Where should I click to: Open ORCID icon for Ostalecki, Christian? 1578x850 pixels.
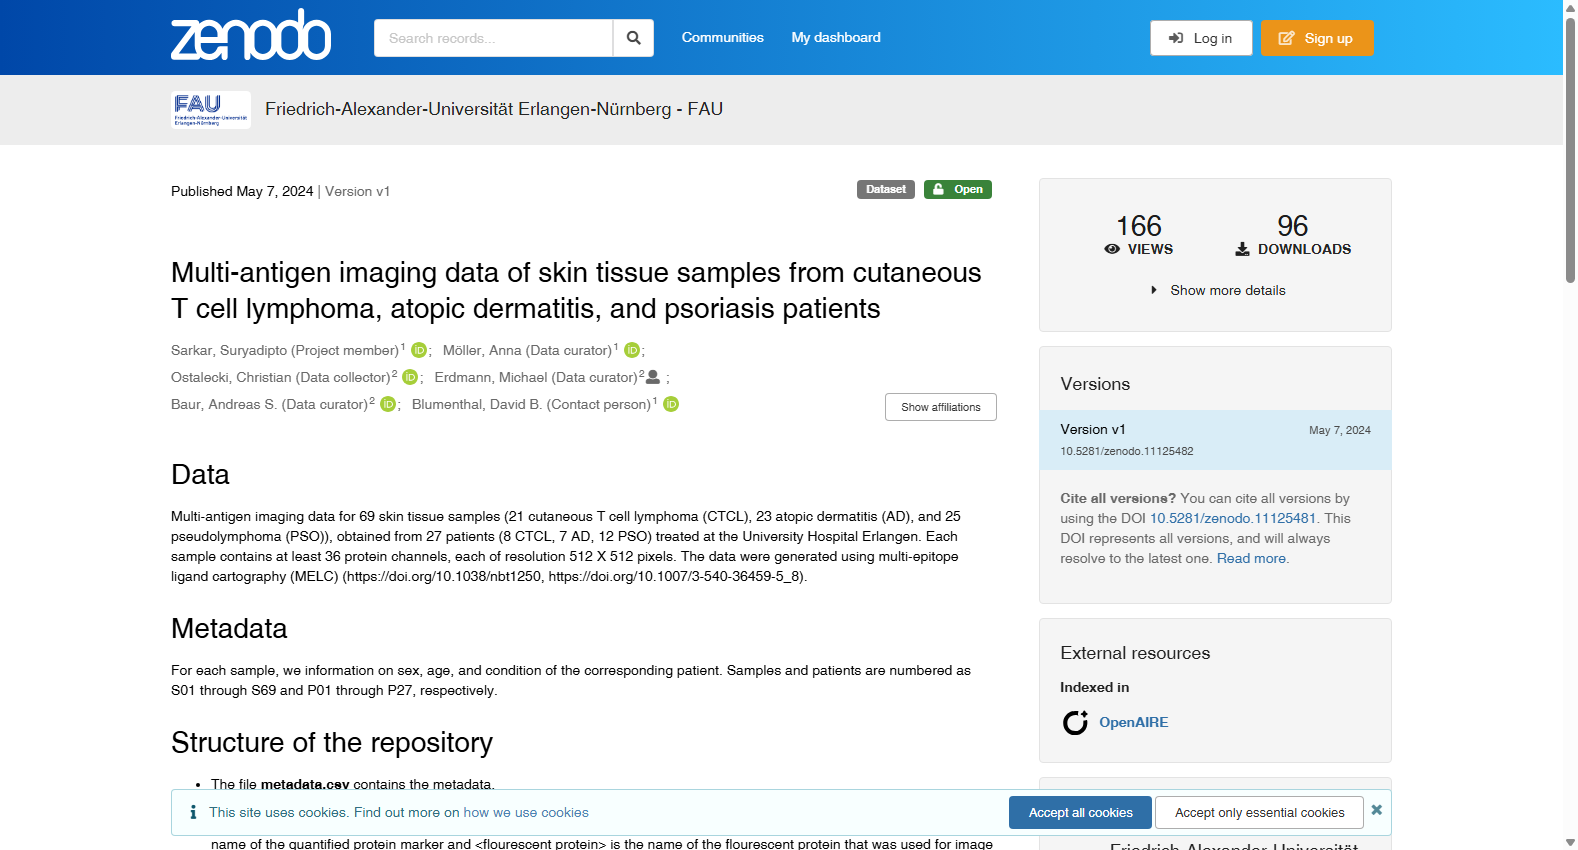(x=410, y=377)
